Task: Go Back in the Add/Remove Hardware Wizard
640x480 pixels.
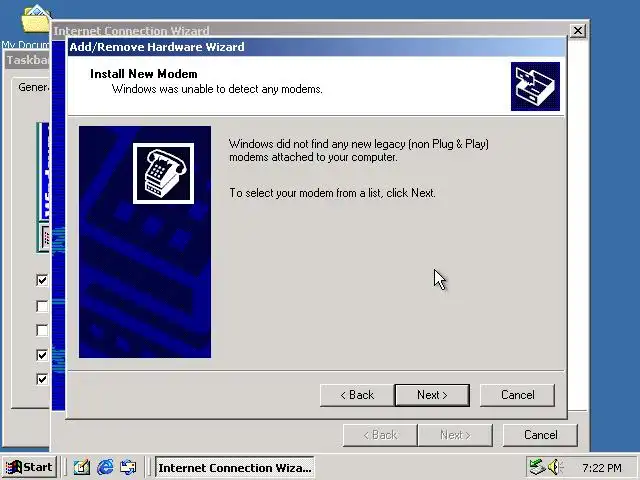Action: pyautogui.click(x=357, y=395)
